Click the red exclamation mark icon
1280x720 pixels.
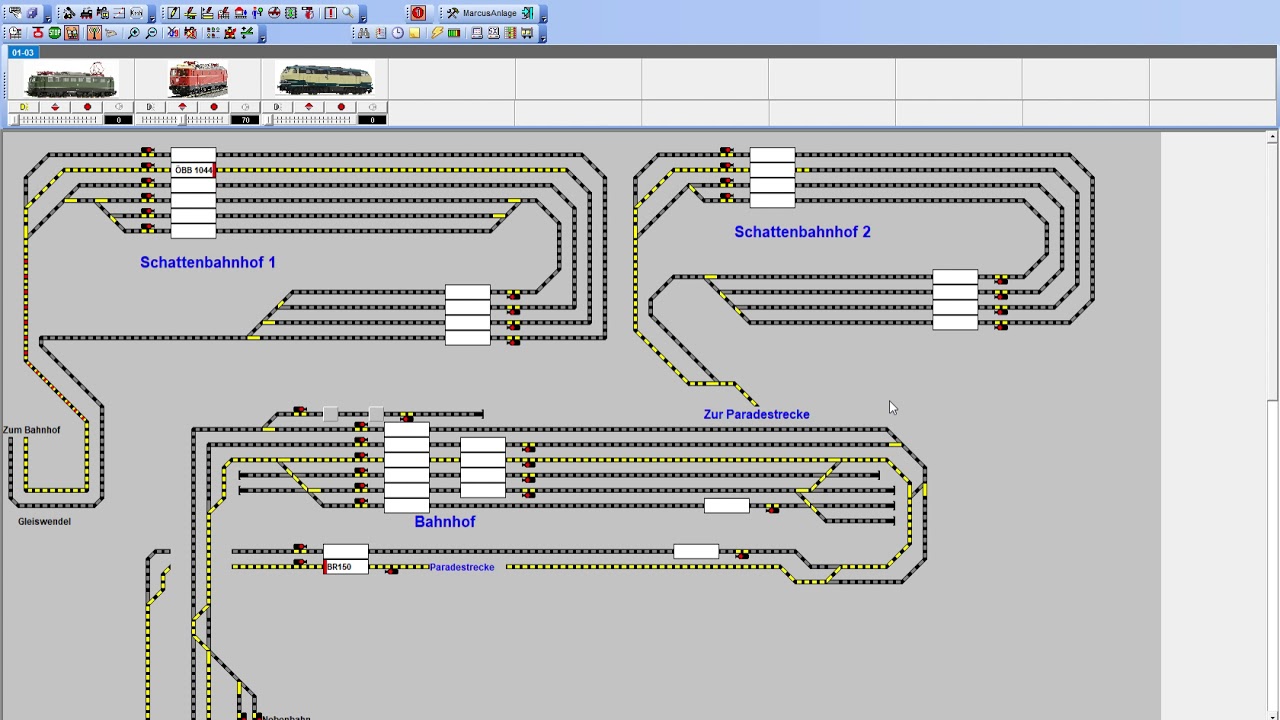[x=330, y=13]
